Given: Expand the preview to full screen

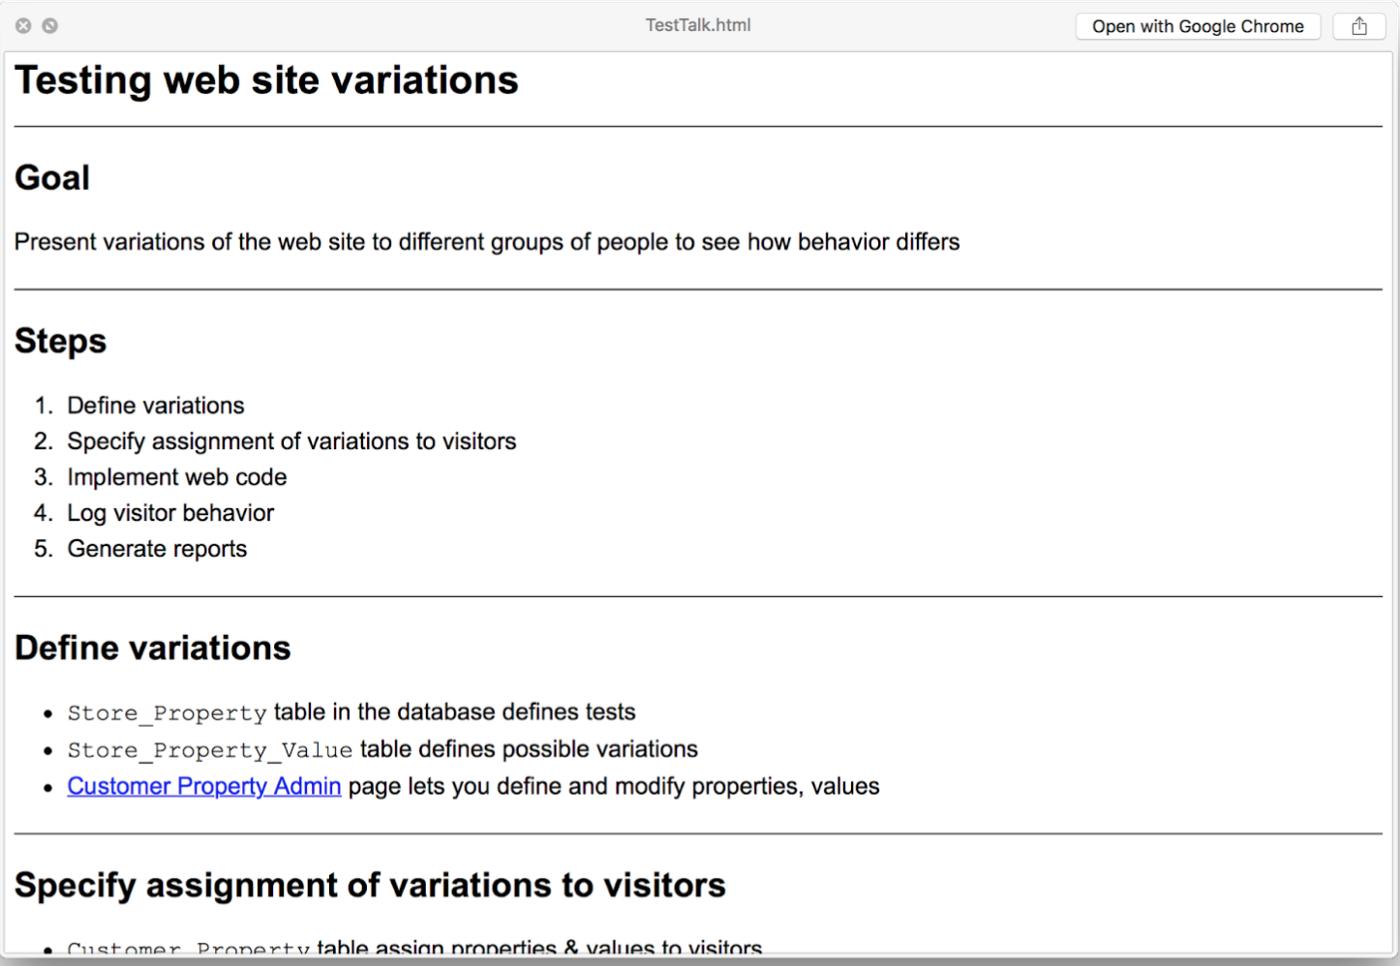Looking at the screenshot, I should [50, 26].
